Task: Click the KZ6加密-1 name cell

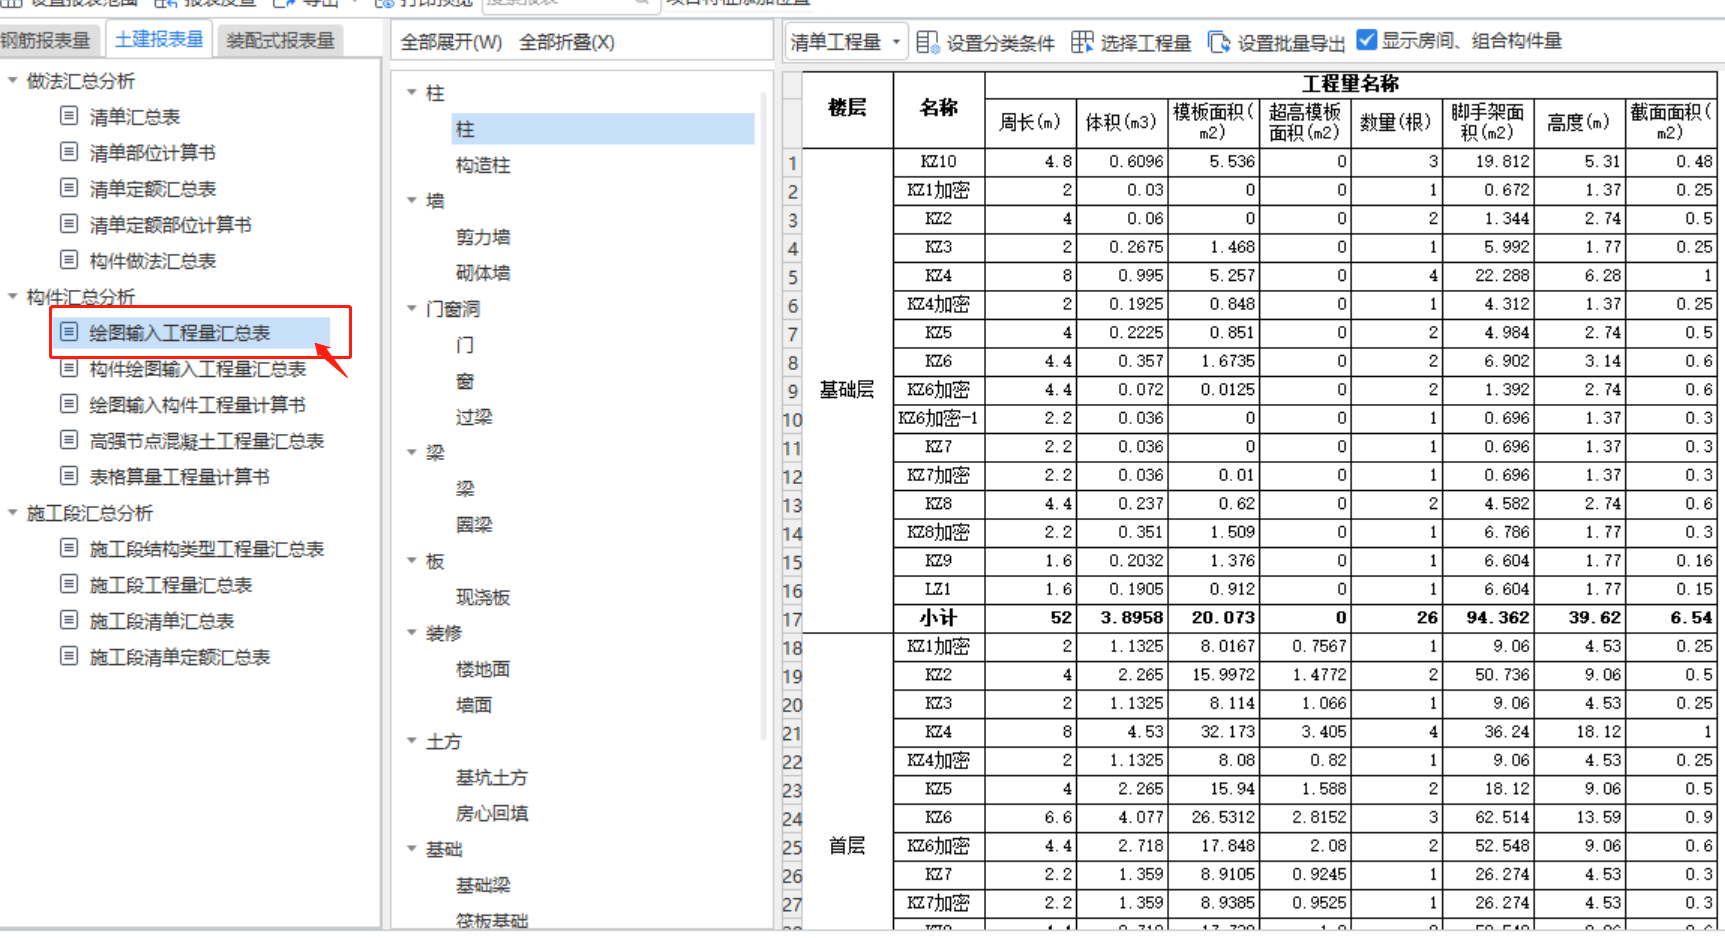Action: [x=939, y=418]
